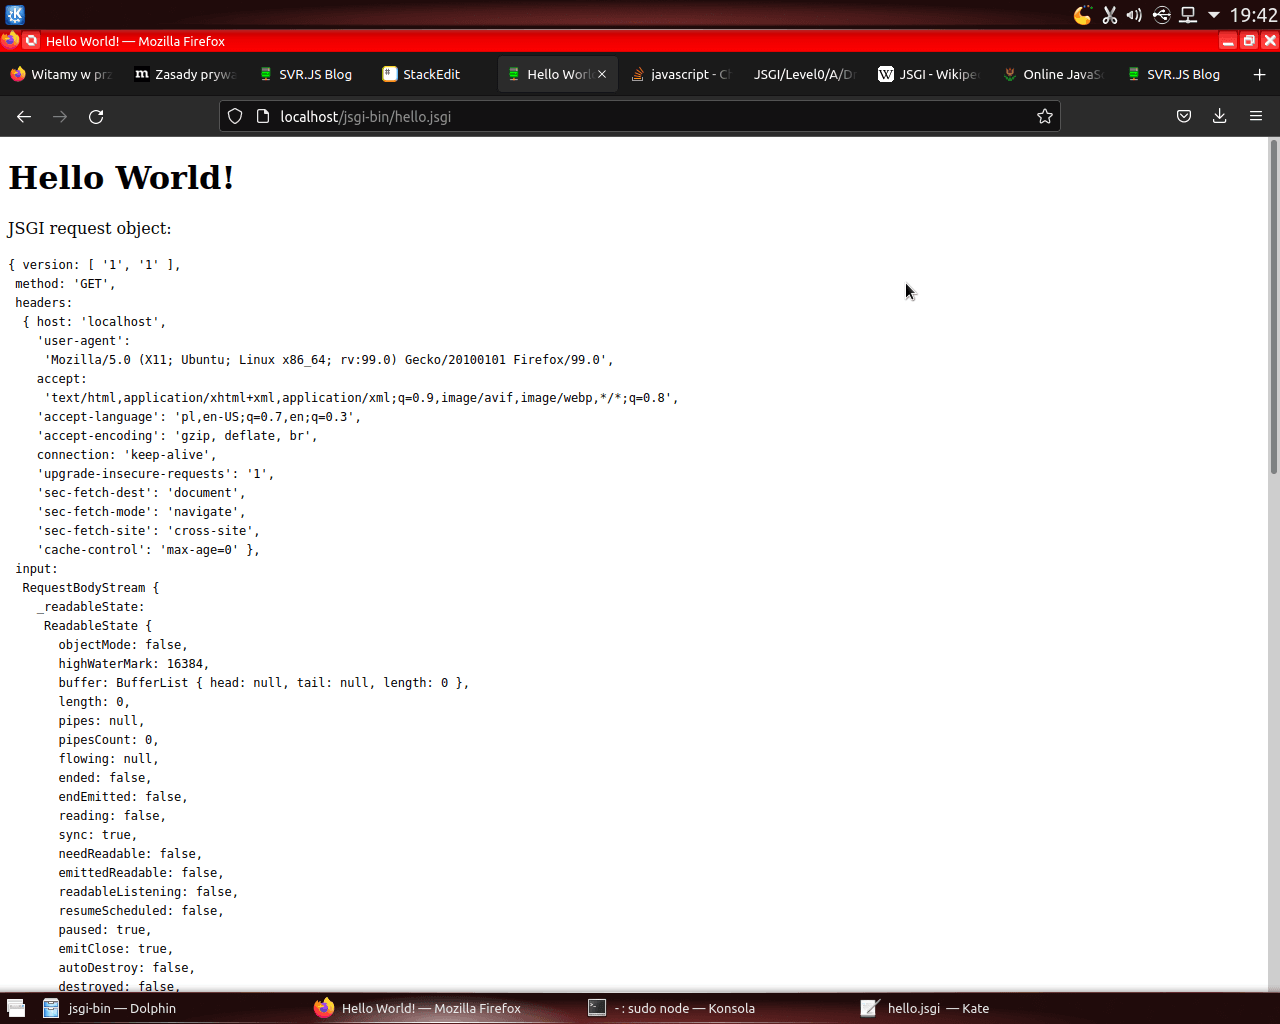Image resolution: width=1280 pixels, height=1024 pixels.
Task: Switch to SVR.JS Blog tab beside StackEdit
Action: point(309,74)
